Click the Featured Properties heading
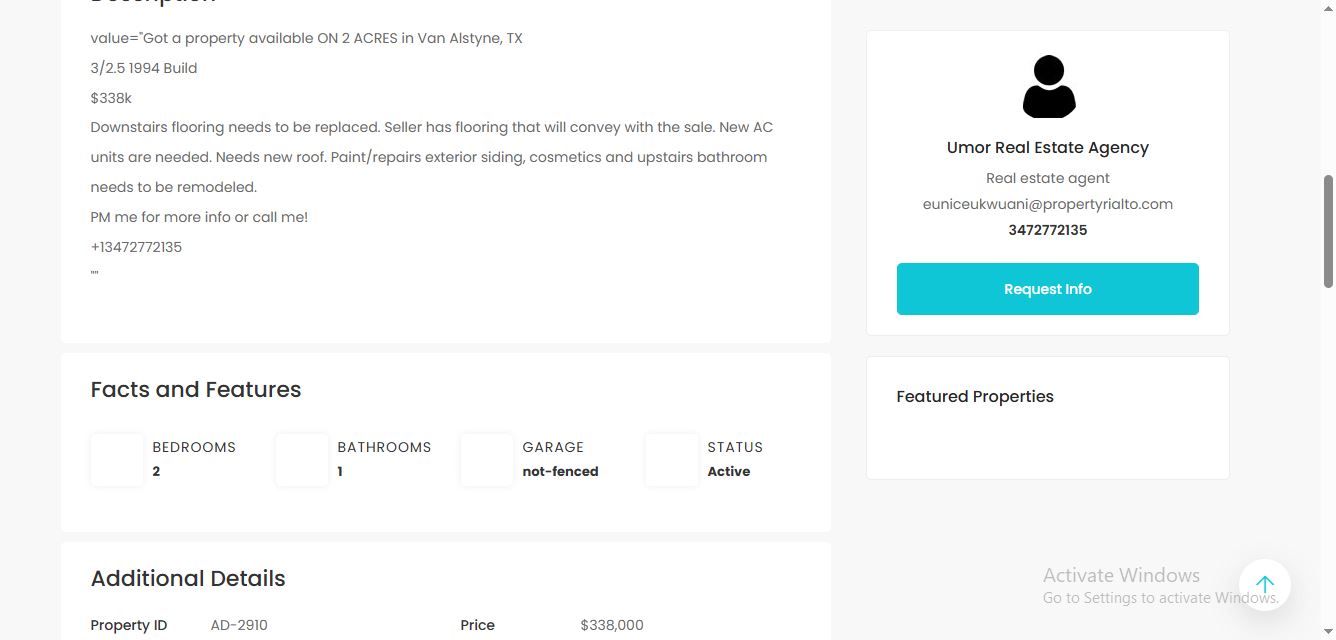The width and height of the screenshot is (1336, 640). (x=975, y=396)
